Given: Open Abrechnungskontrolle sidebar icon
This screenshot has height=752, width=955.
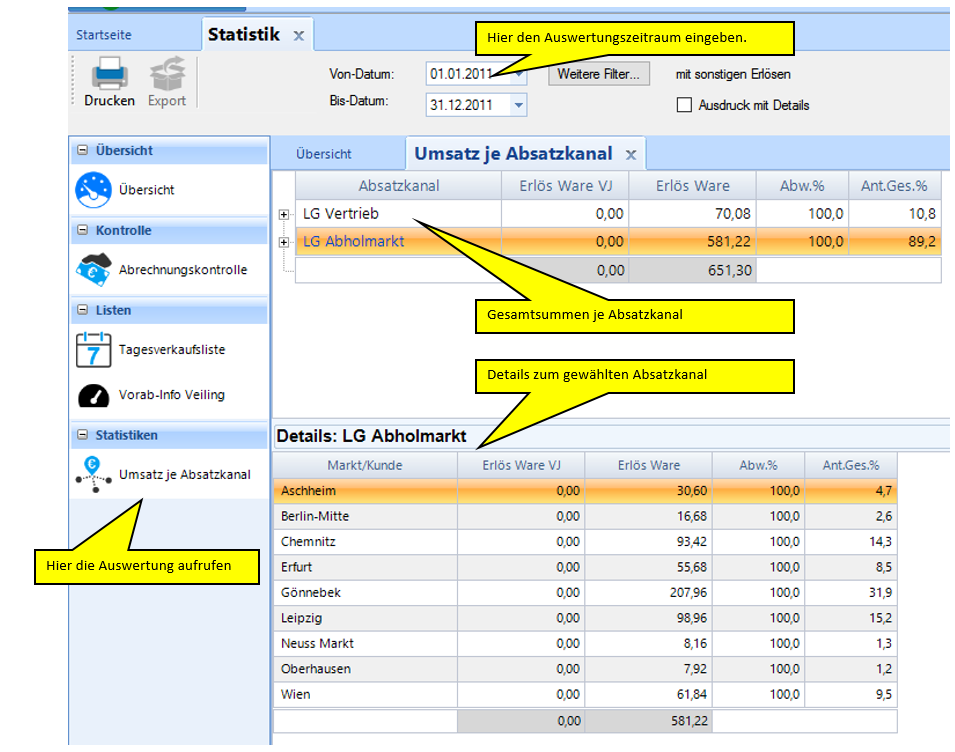Looking at the screenshot, I should click(94, 270).
